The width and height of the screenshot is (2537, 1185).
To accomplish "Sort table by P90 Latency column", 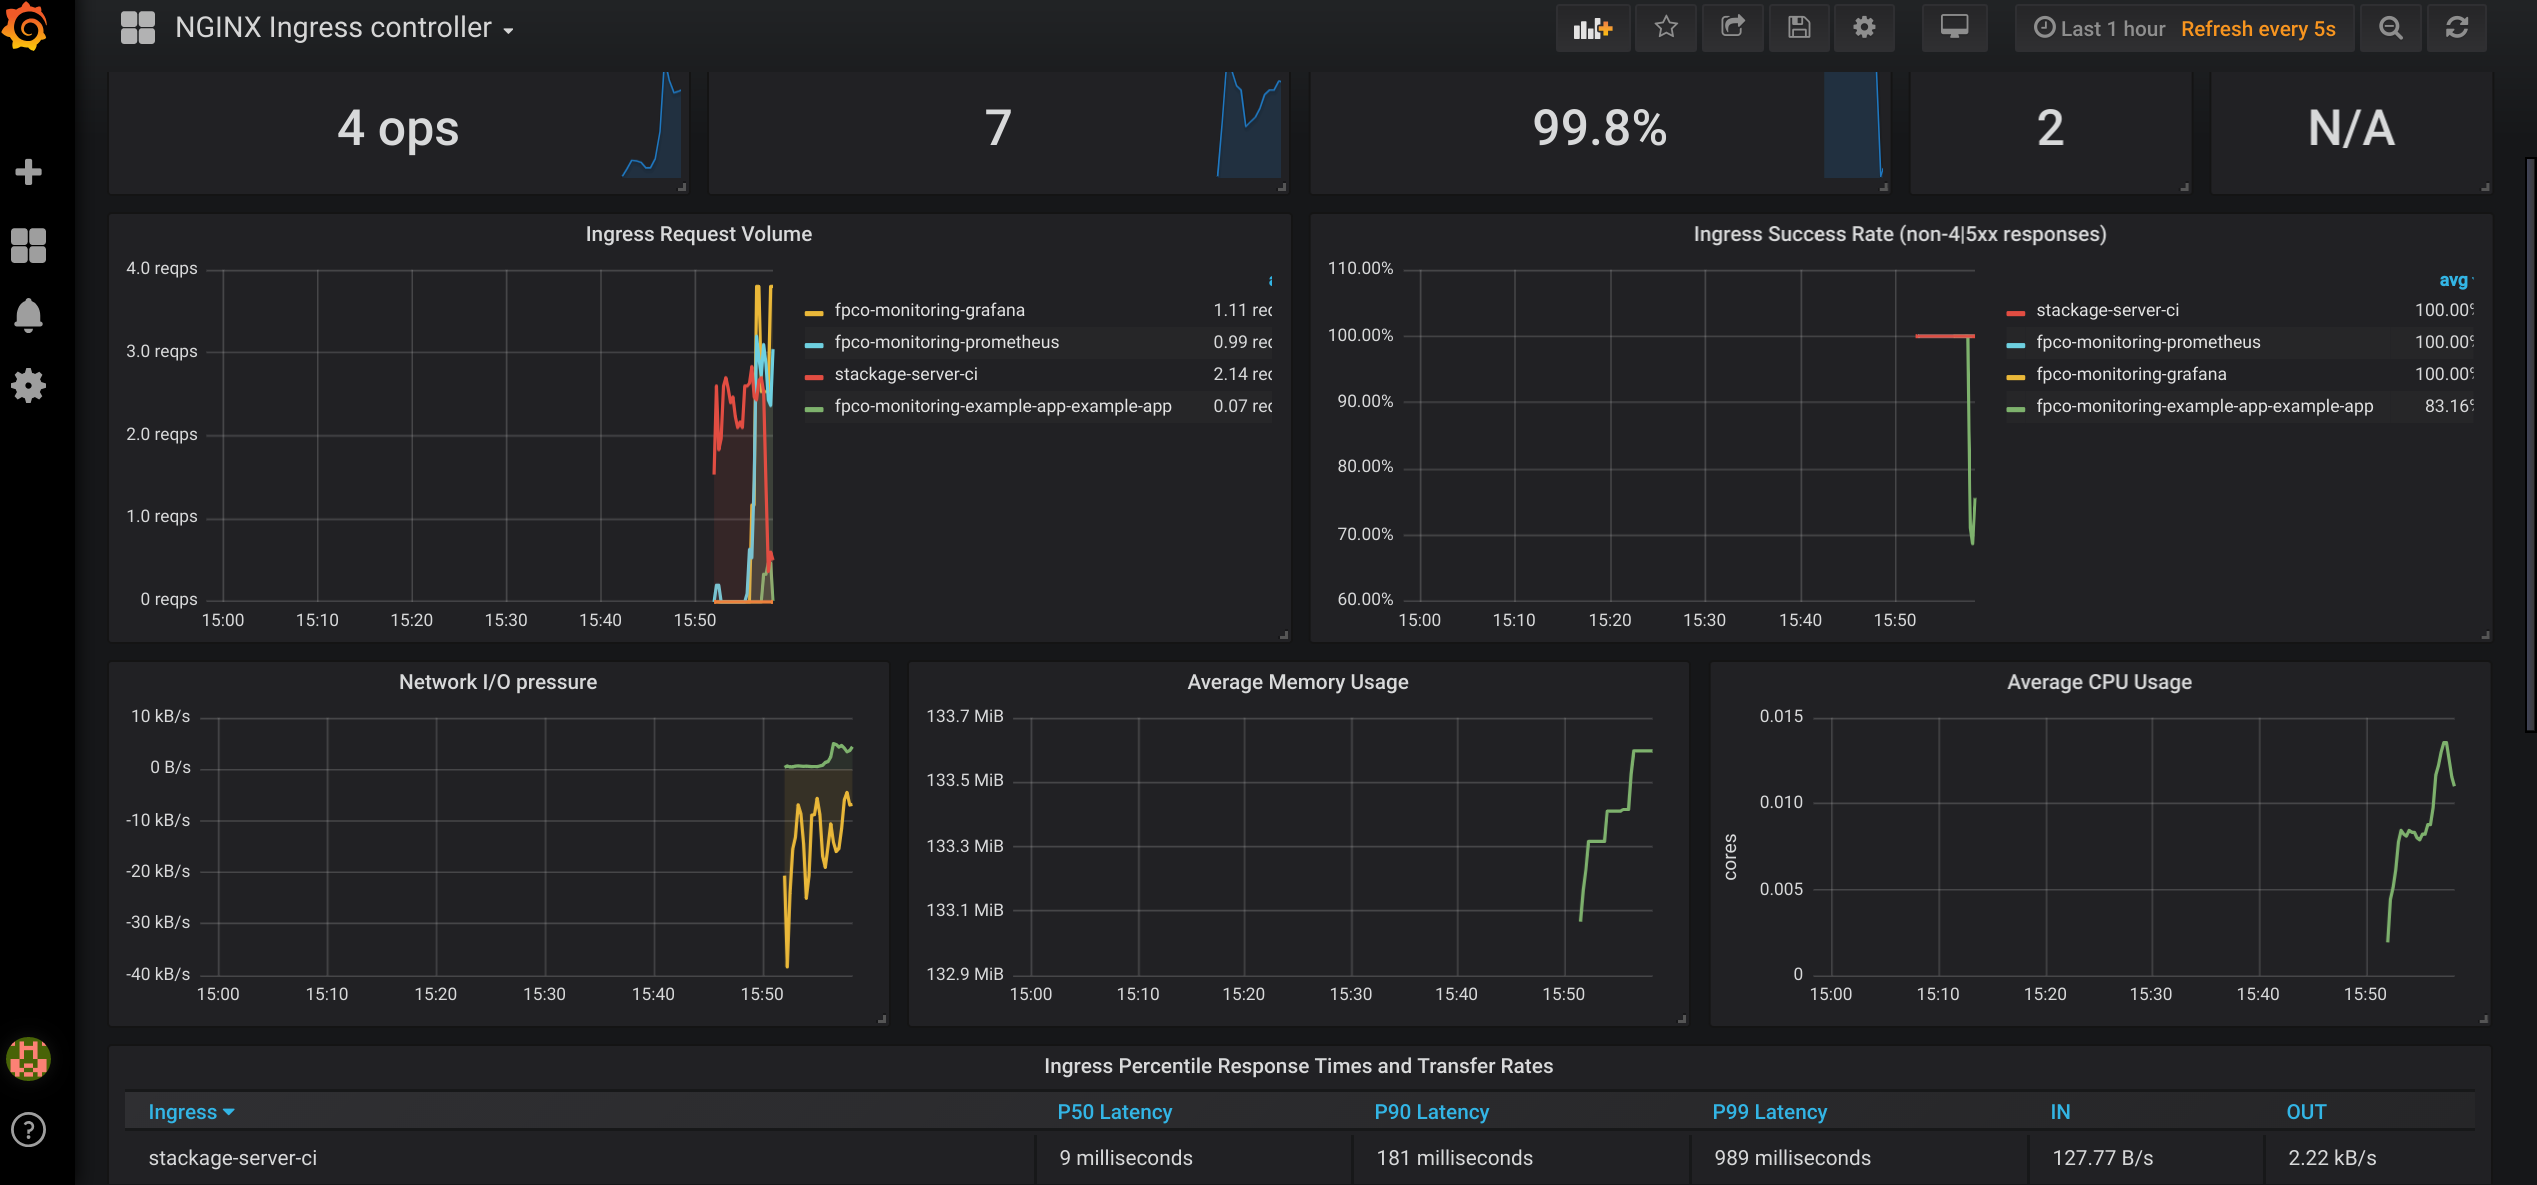I will 1431,1112.
